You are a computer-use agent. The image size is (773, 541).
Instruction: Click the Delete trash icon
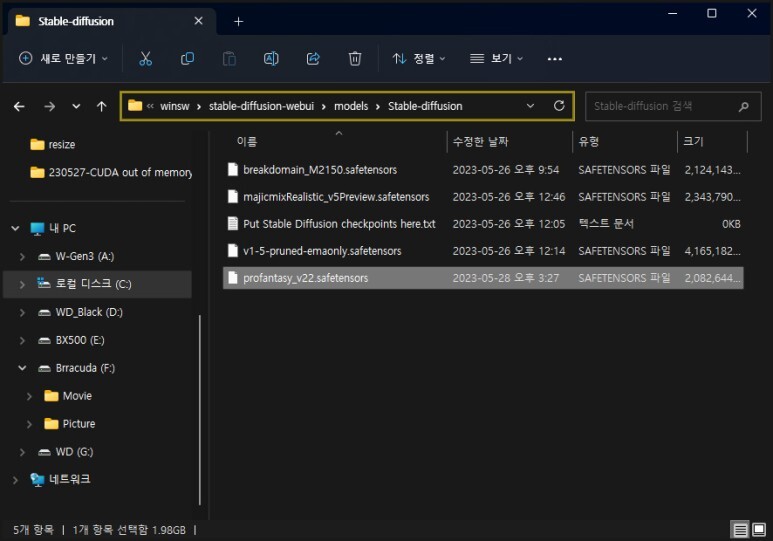355,59
